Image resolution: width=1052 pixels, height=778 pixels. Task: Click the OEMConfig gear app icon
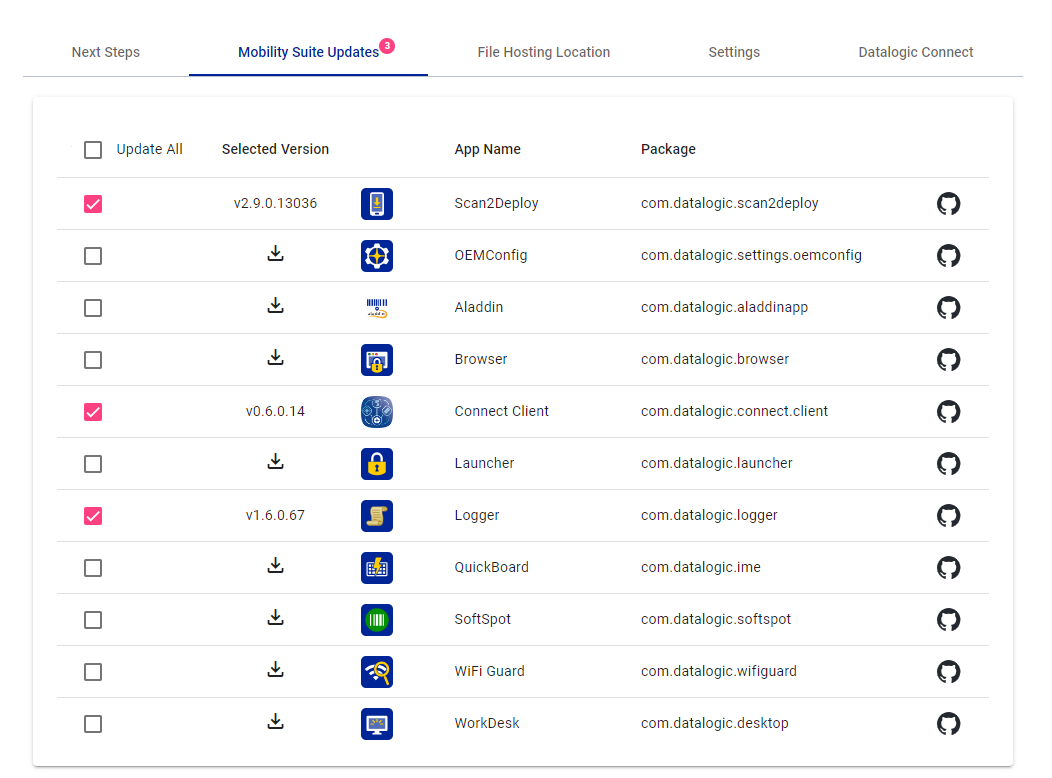pyautogui.click(x=376, y=256)
